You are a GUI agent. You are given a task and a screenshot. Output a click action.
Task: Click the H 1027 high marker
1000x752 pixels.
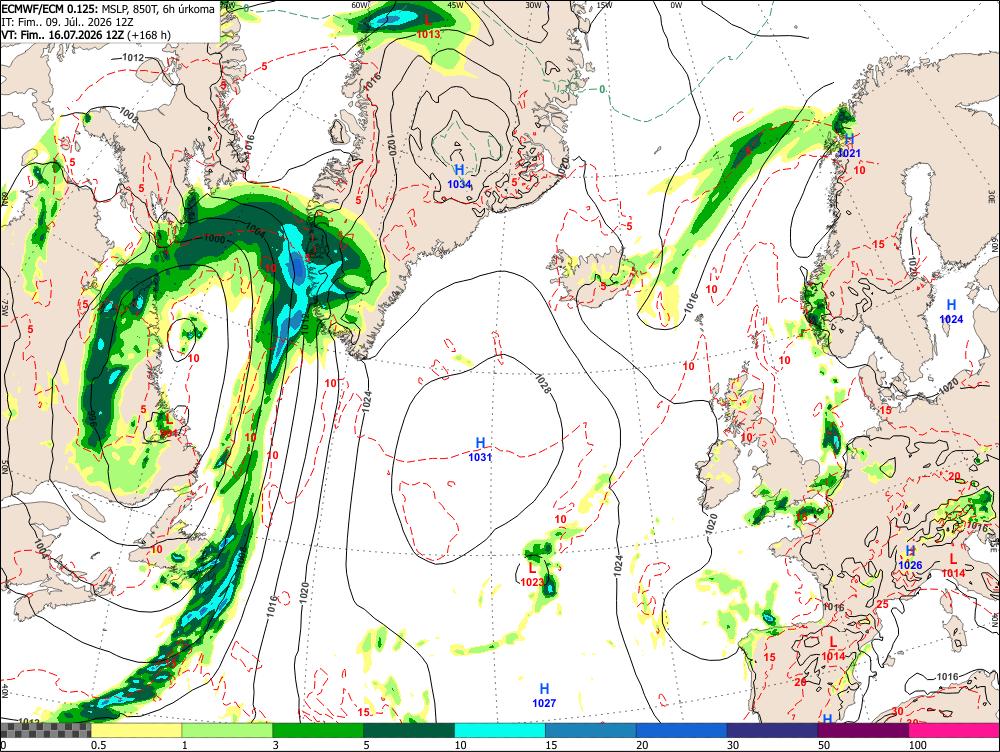(x=544, y=695)
